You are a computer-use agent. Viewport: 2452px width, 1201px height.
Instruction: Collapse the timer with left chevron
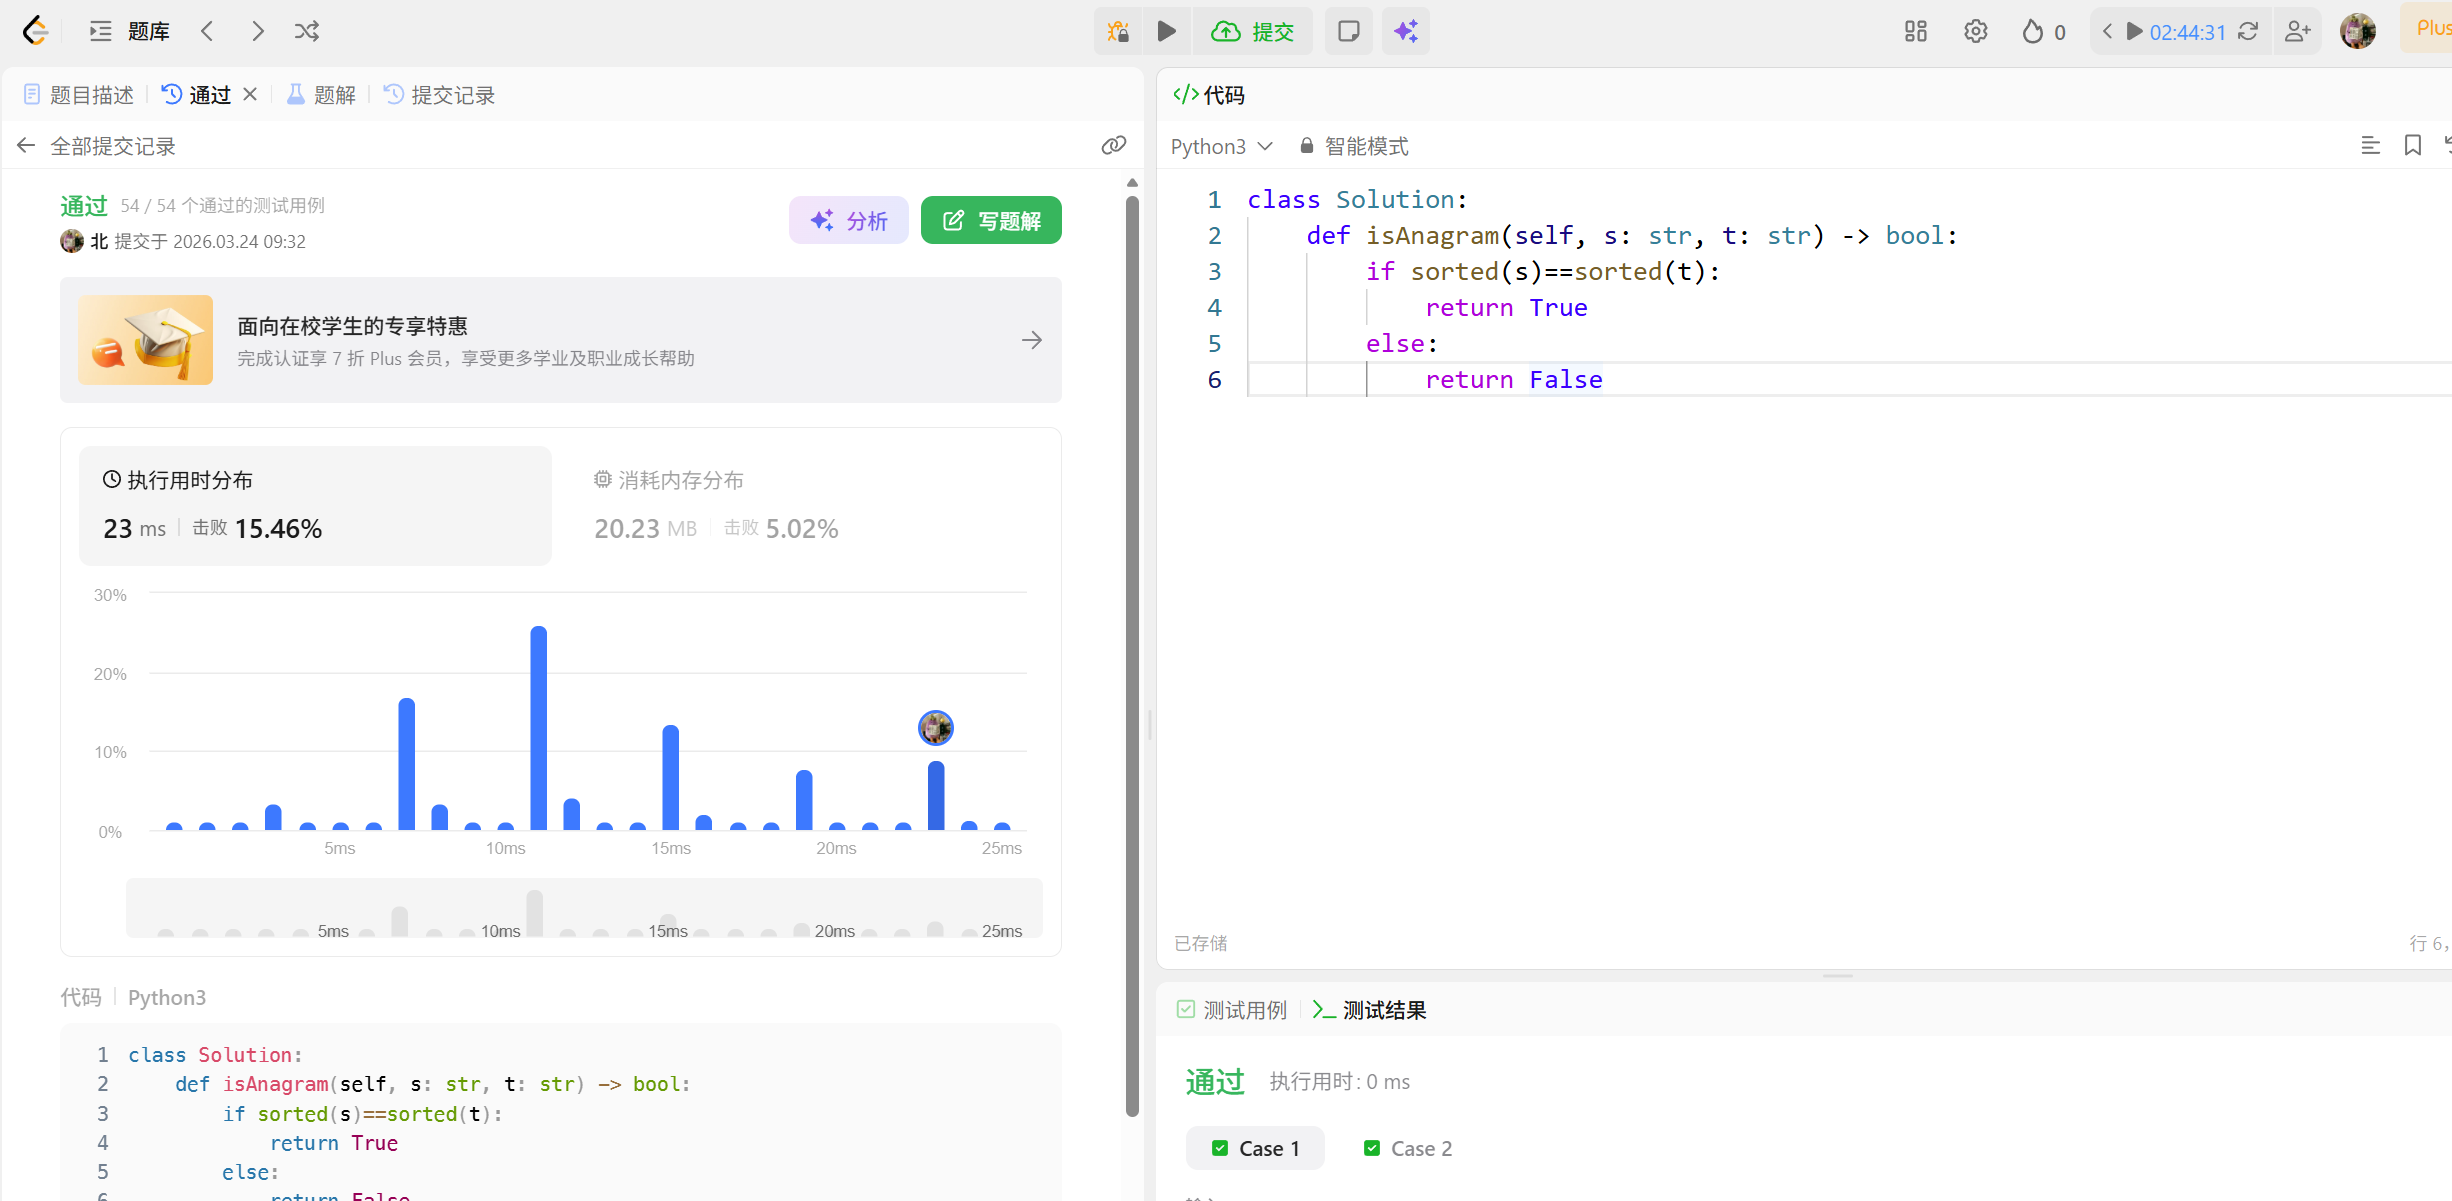coord(2107,32)
